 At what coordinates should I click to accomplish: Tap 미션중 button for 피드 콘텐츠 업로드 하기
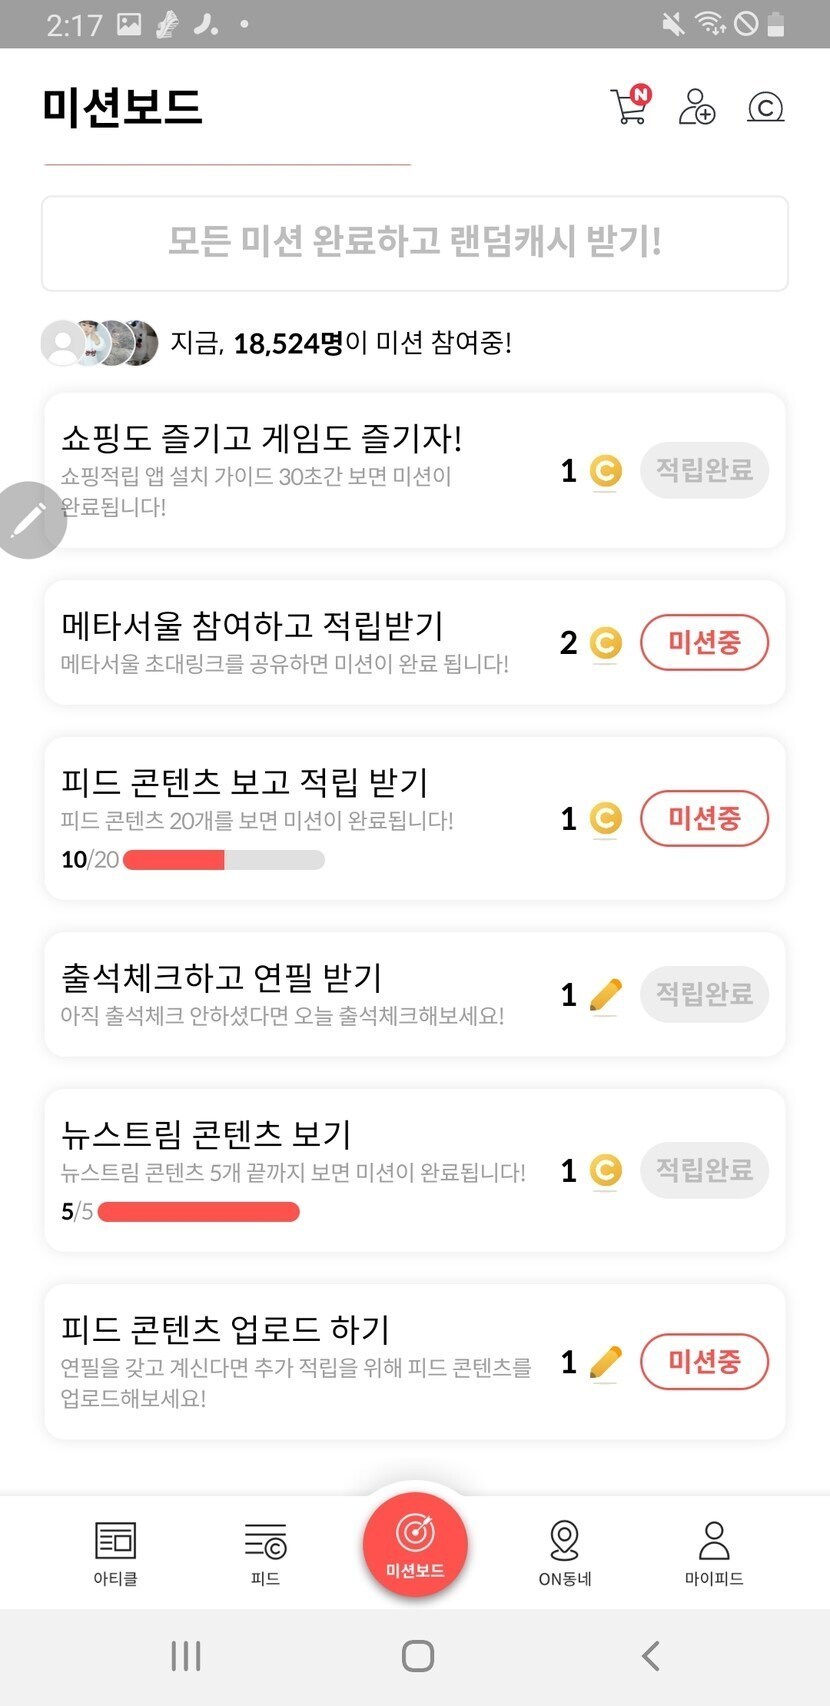[x=704, y=1361]
